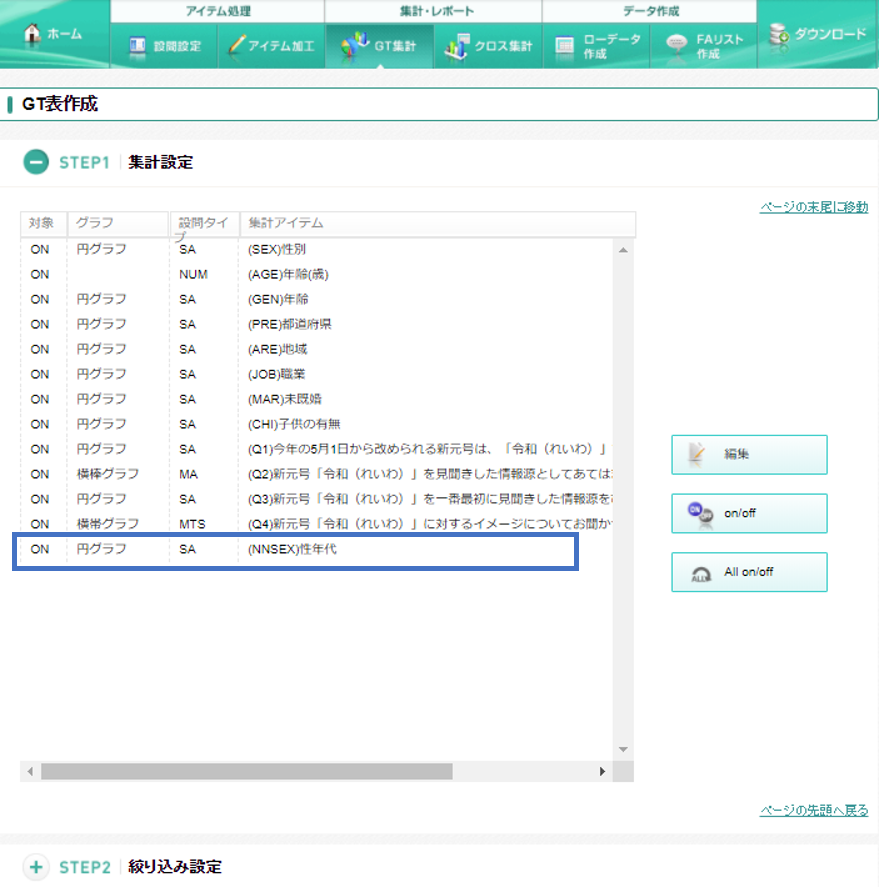The image size is (879, 887).
Task: Click the All on/off button label
Action: tap(748, 572)
